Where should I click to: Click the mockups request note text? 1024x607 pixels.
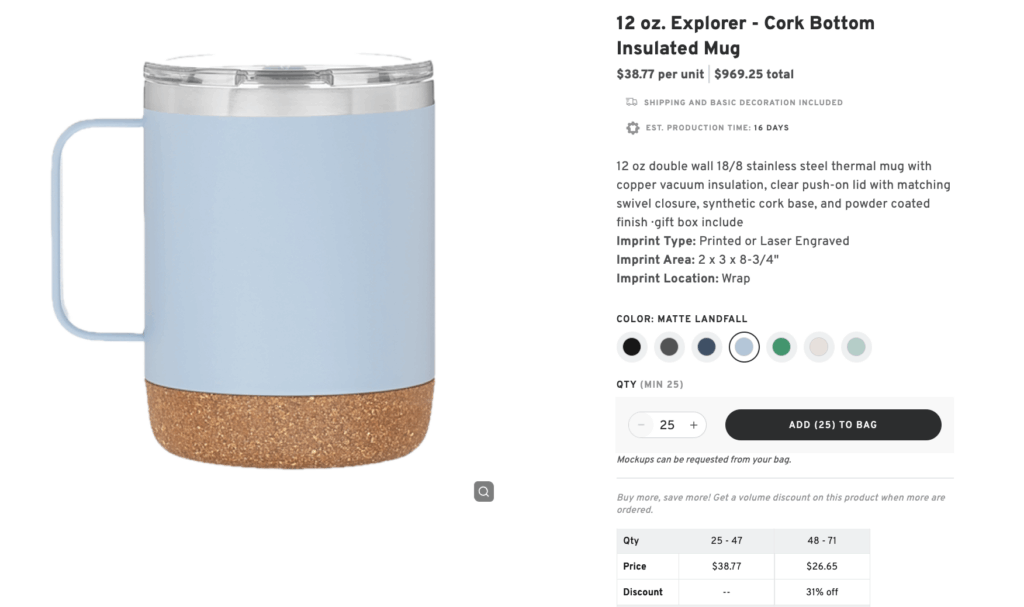coord(703,459)
